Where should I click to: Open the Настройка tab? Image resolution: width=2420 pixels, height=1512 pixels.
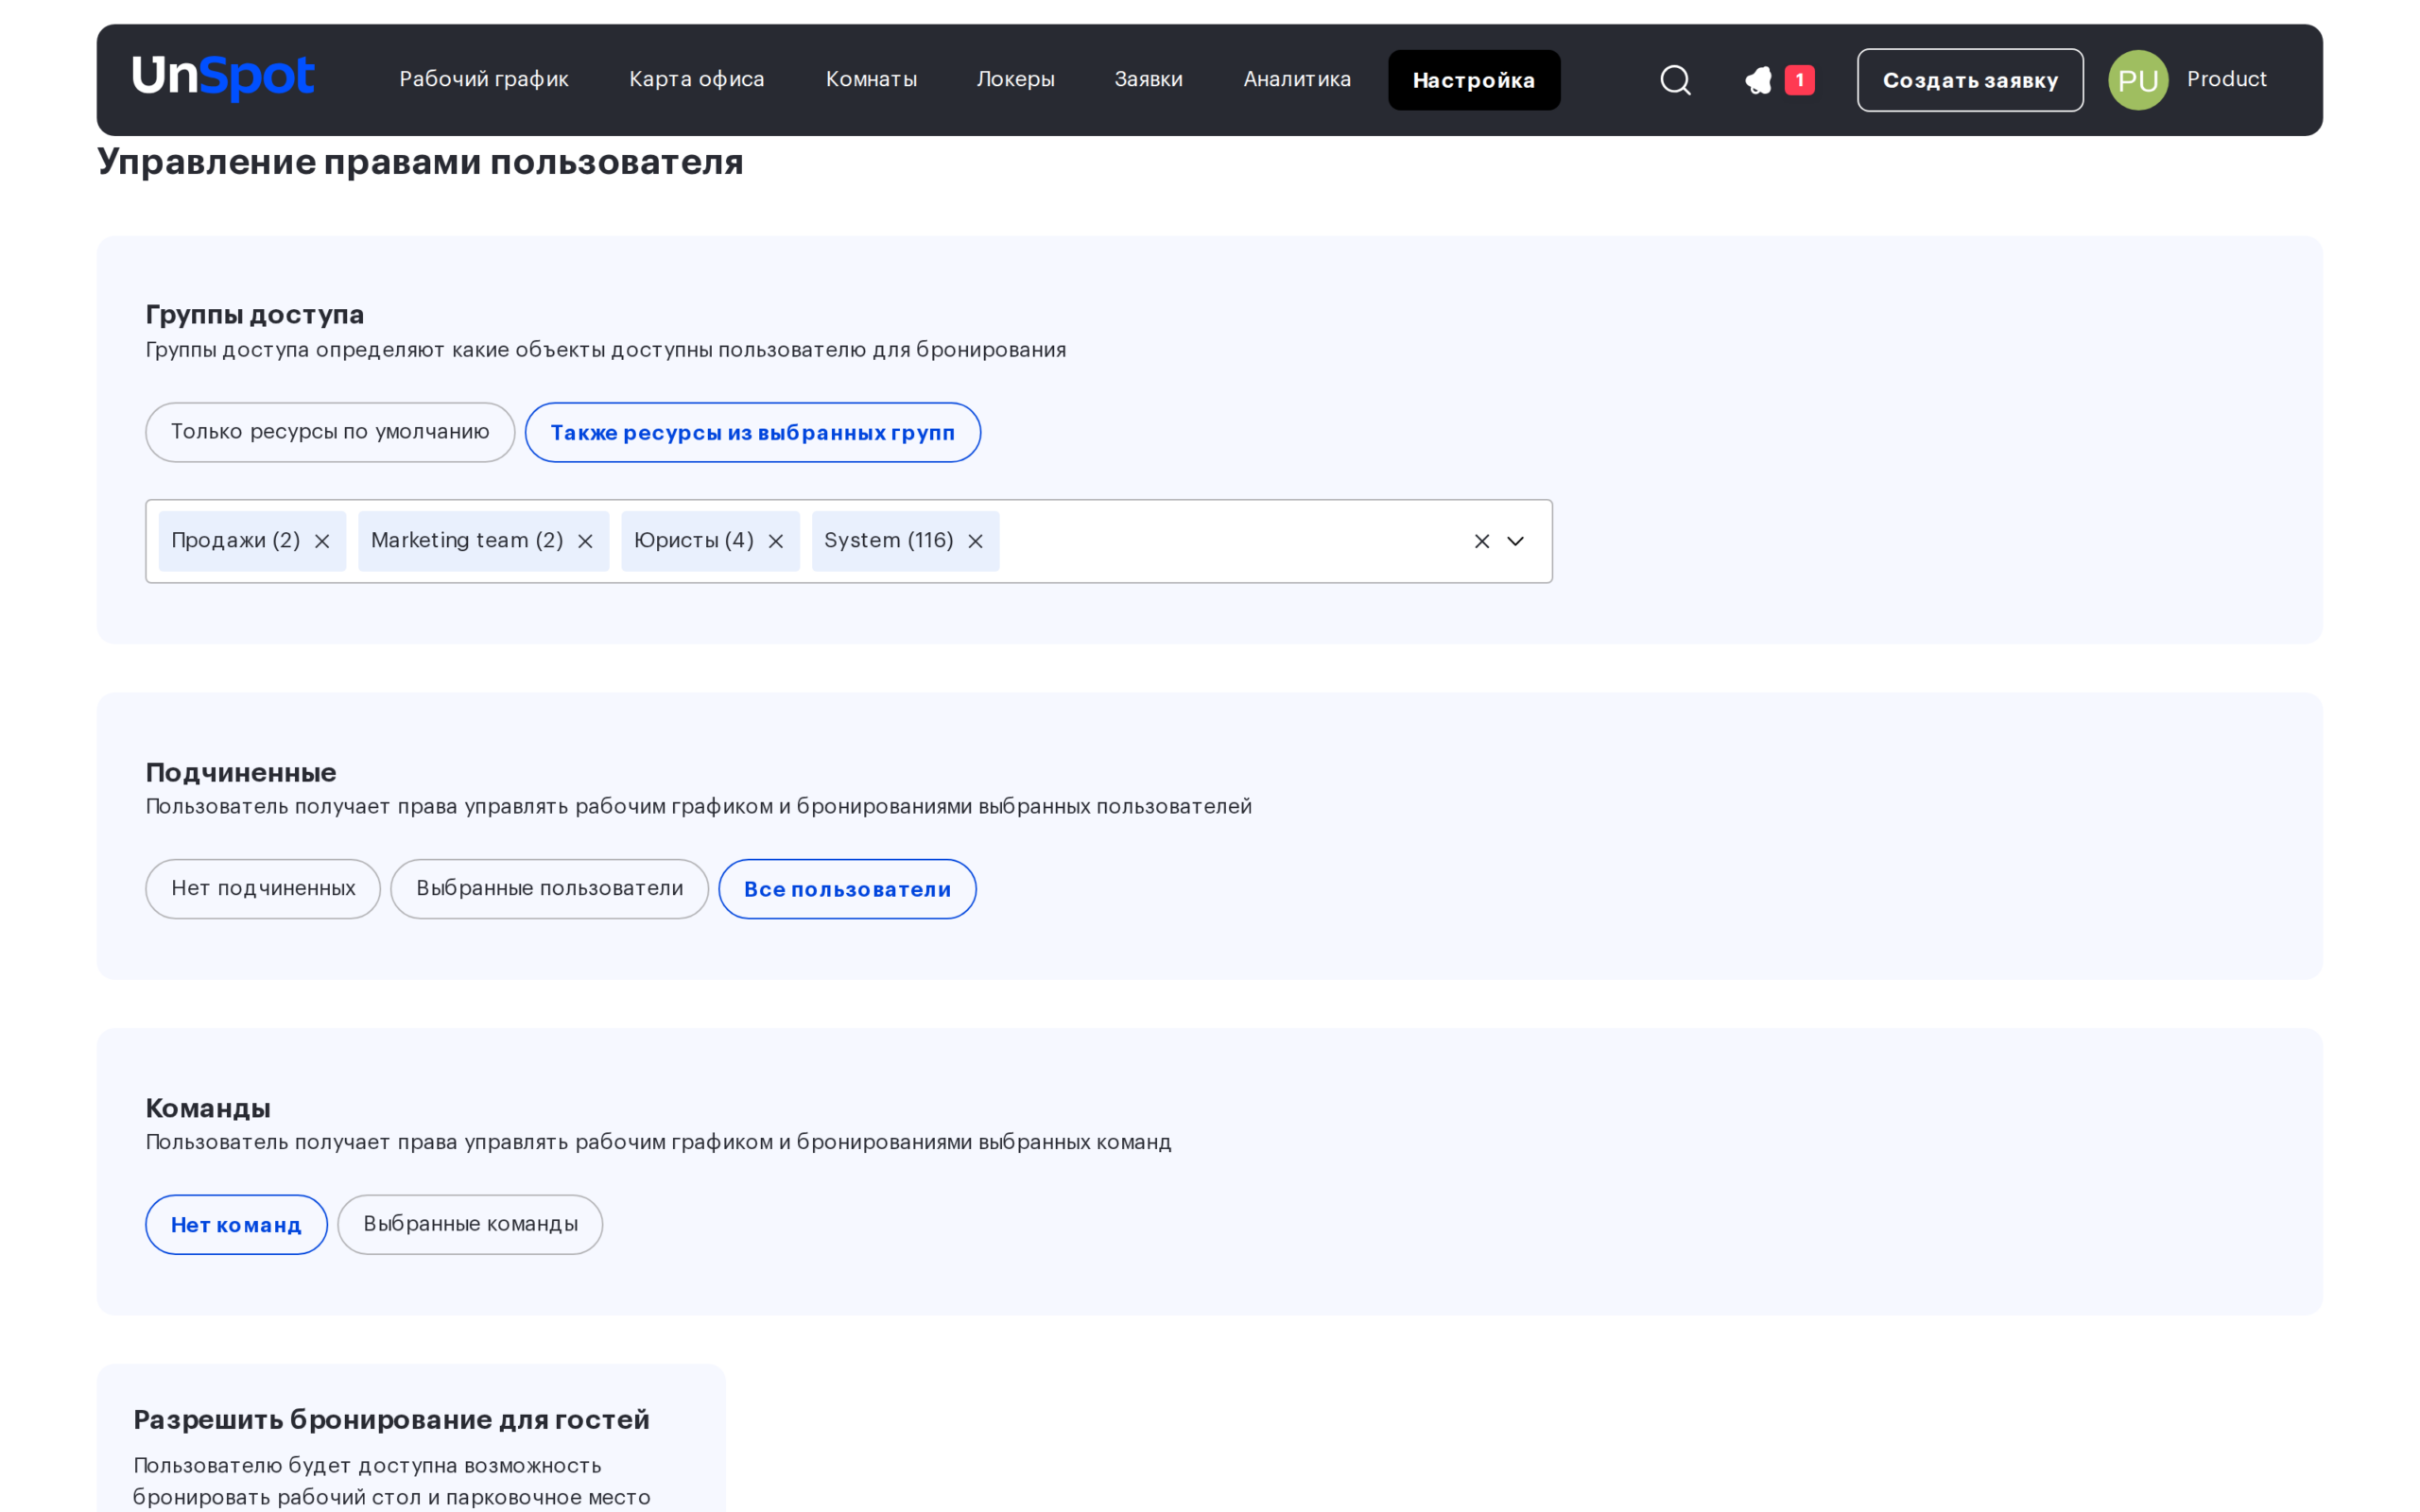[1474, 80]
